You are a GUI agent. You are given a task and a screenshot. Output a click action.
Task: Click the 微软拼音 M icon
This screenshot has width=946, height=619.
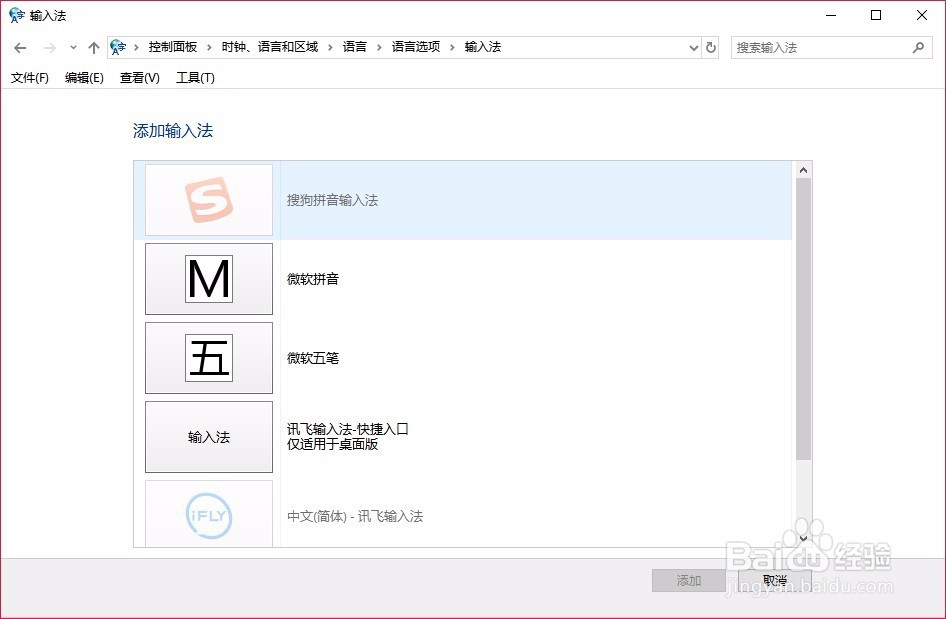coord(208,279)
